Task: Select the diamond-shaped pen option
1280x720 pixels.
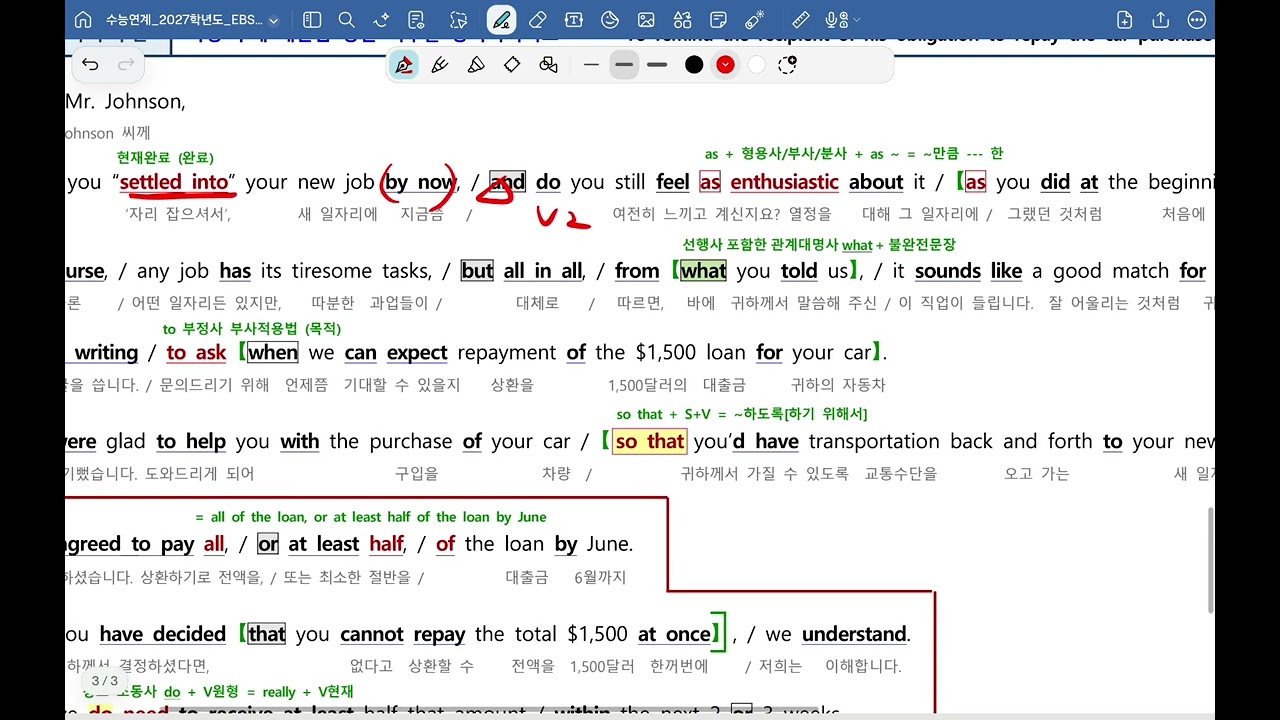Action: click(512, 65)
